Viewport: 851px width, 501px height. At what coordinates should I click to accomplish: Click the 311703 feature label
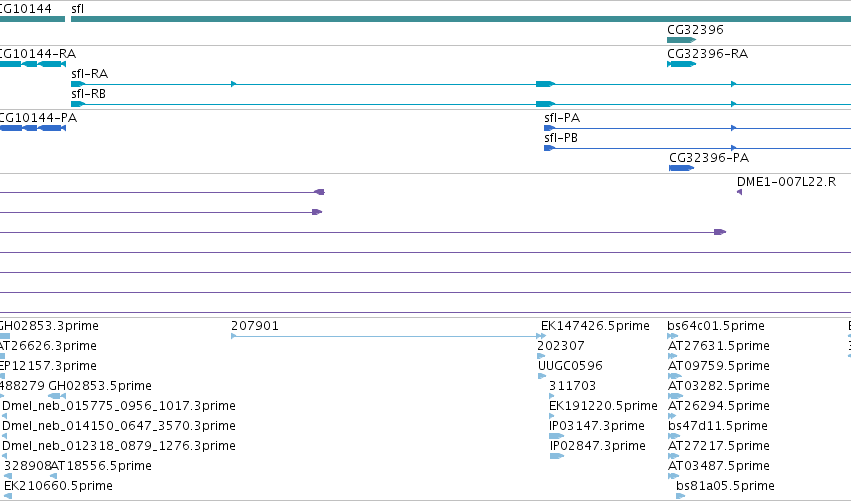pos(572,386)
